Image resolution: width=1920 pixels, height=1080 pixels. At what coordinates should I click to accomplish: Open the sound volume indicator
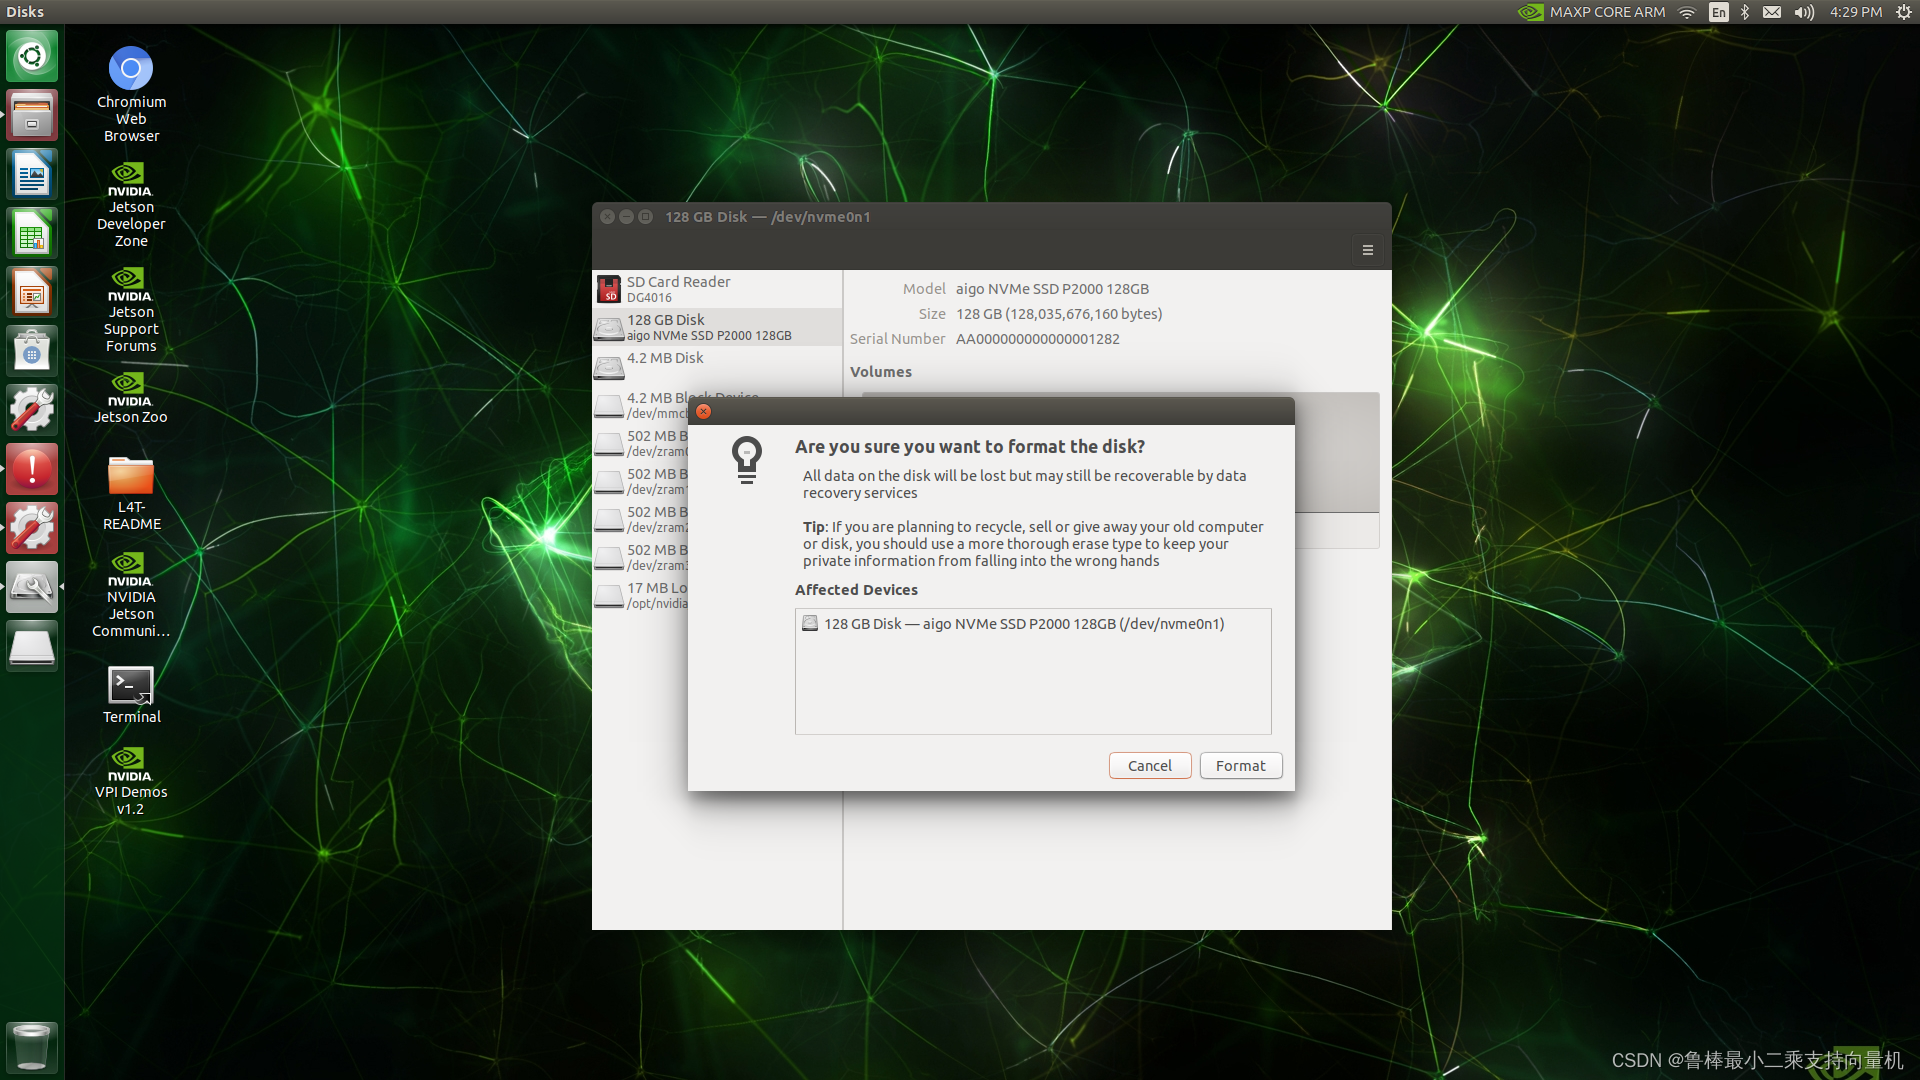pyautogui.click(x=1804, y=12)
